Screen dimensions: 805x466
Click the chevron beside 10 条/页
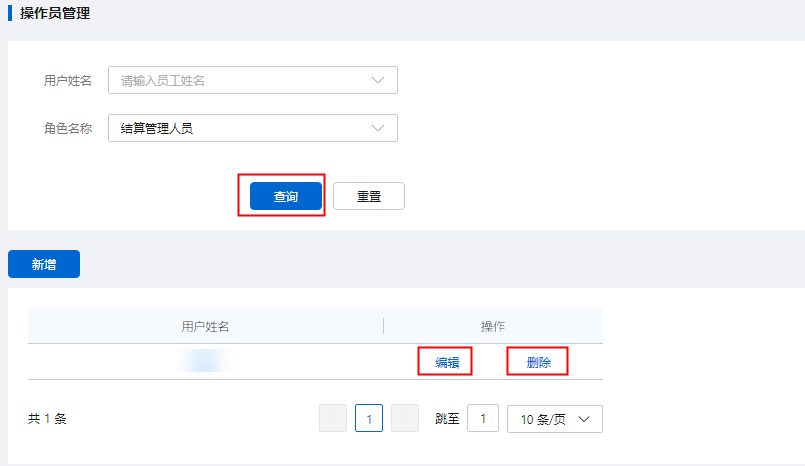coord(584,419)
